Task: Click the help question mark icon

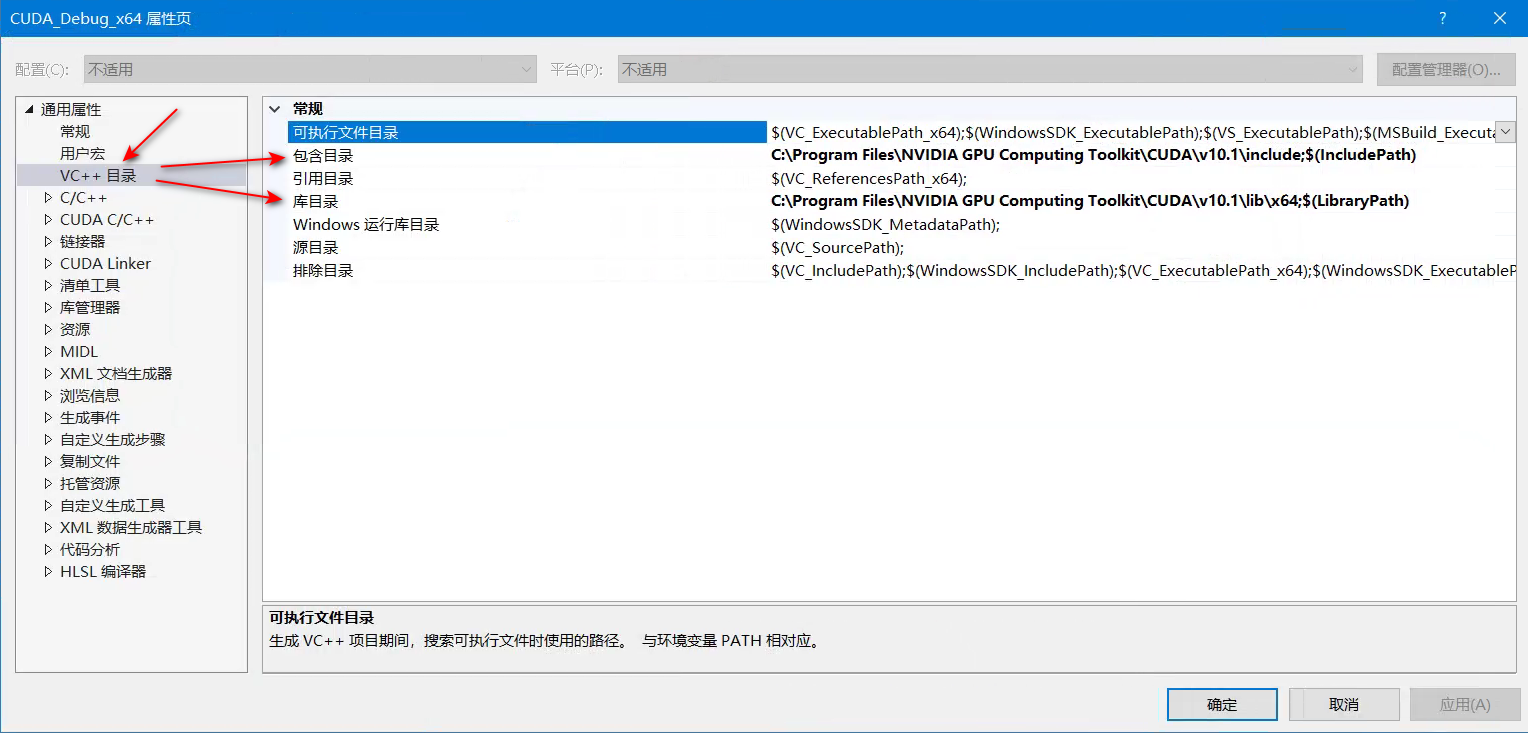Action: click(1442, 17)
